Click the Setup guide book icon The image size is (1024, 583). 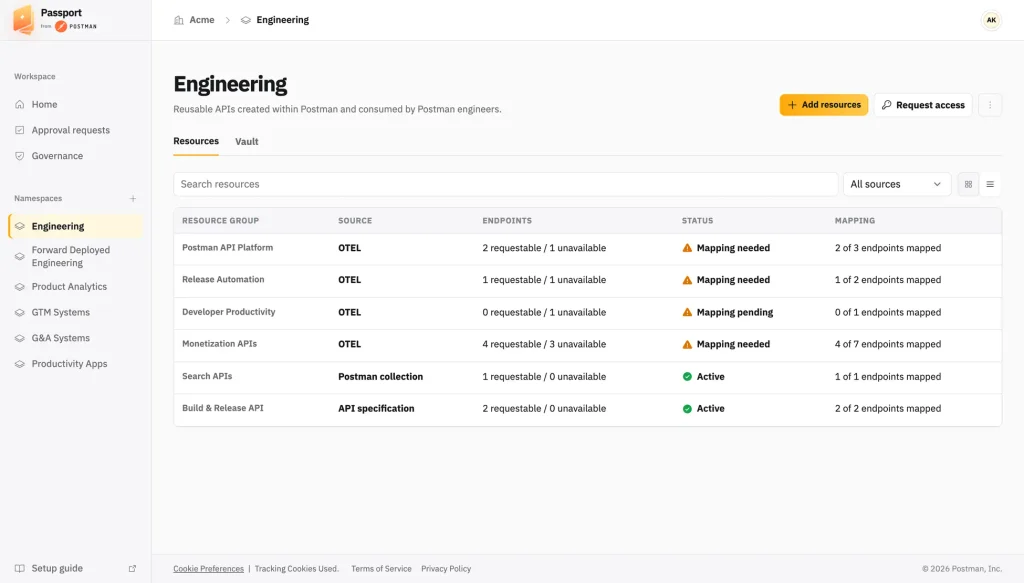(x=20, y=568)
